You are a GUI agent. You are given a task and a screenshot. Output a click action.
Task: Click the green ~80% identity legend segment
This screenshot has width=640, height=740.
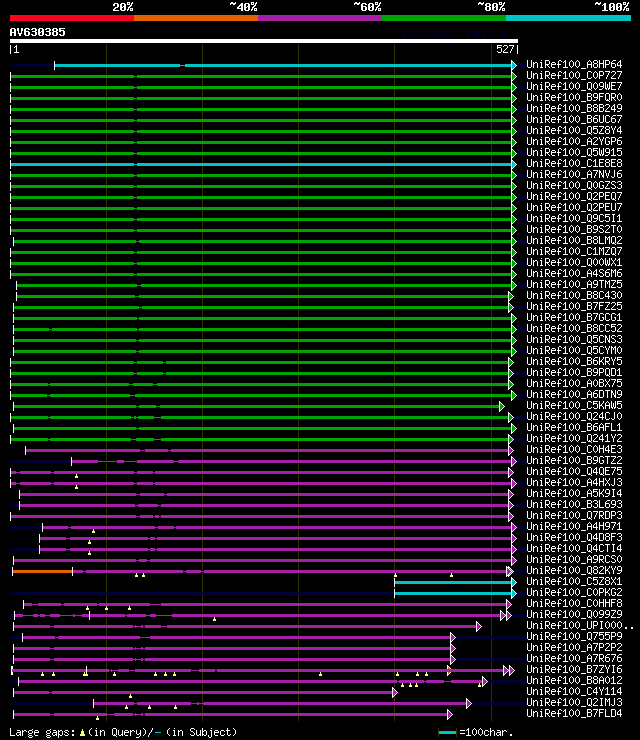(444, 18)
